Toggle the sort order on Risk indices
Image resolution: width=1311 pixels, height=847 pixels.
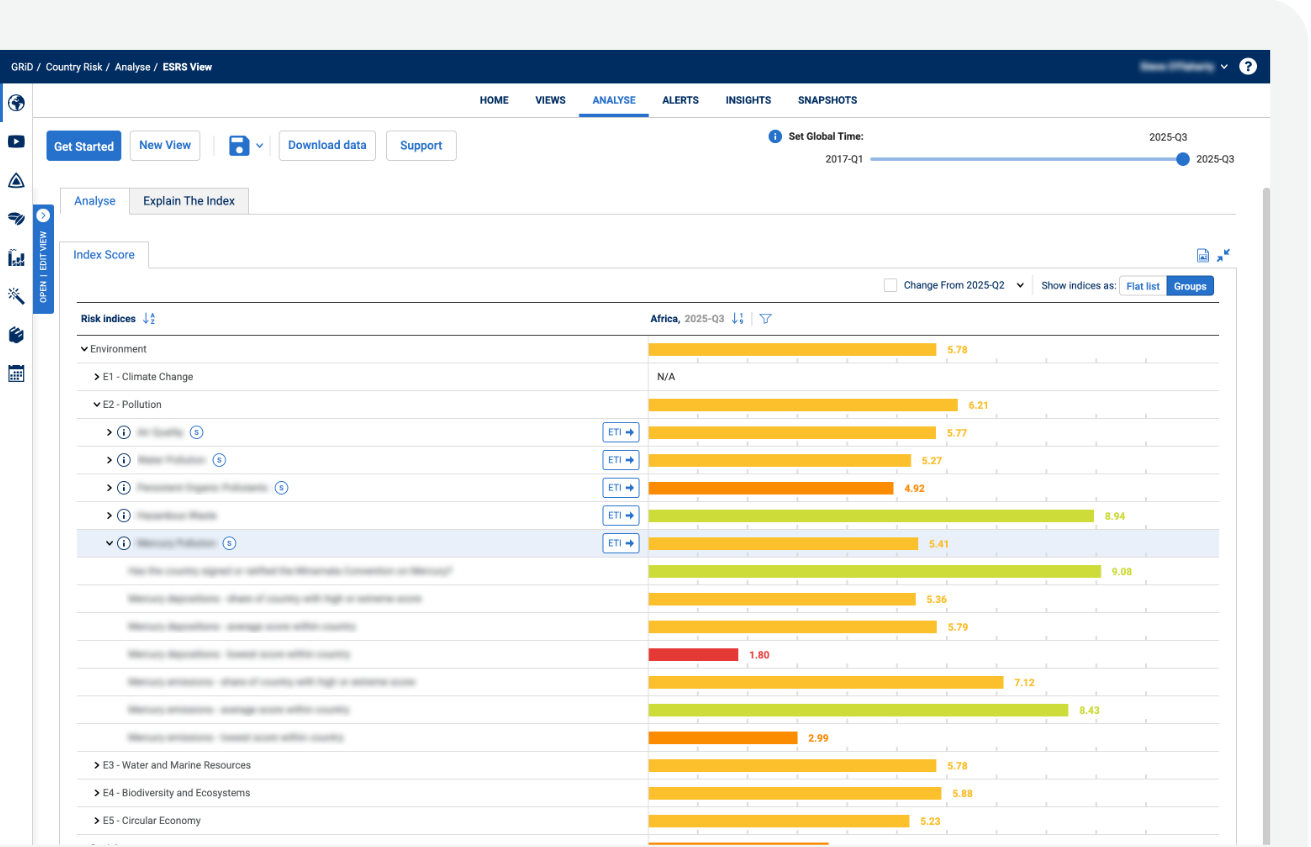(x=148, y=318)
